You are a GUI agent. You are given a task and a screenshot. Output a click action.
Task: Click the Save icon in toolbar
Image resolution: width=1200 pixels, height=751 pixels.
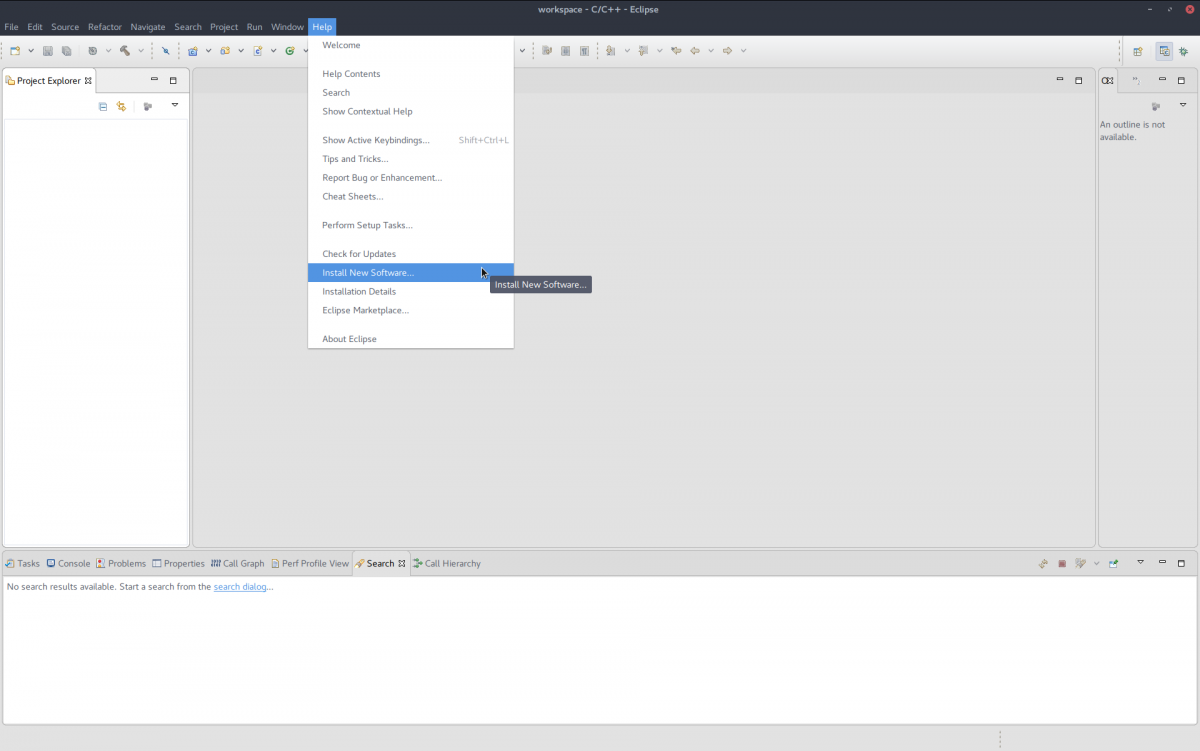click(x=48, y=51)
